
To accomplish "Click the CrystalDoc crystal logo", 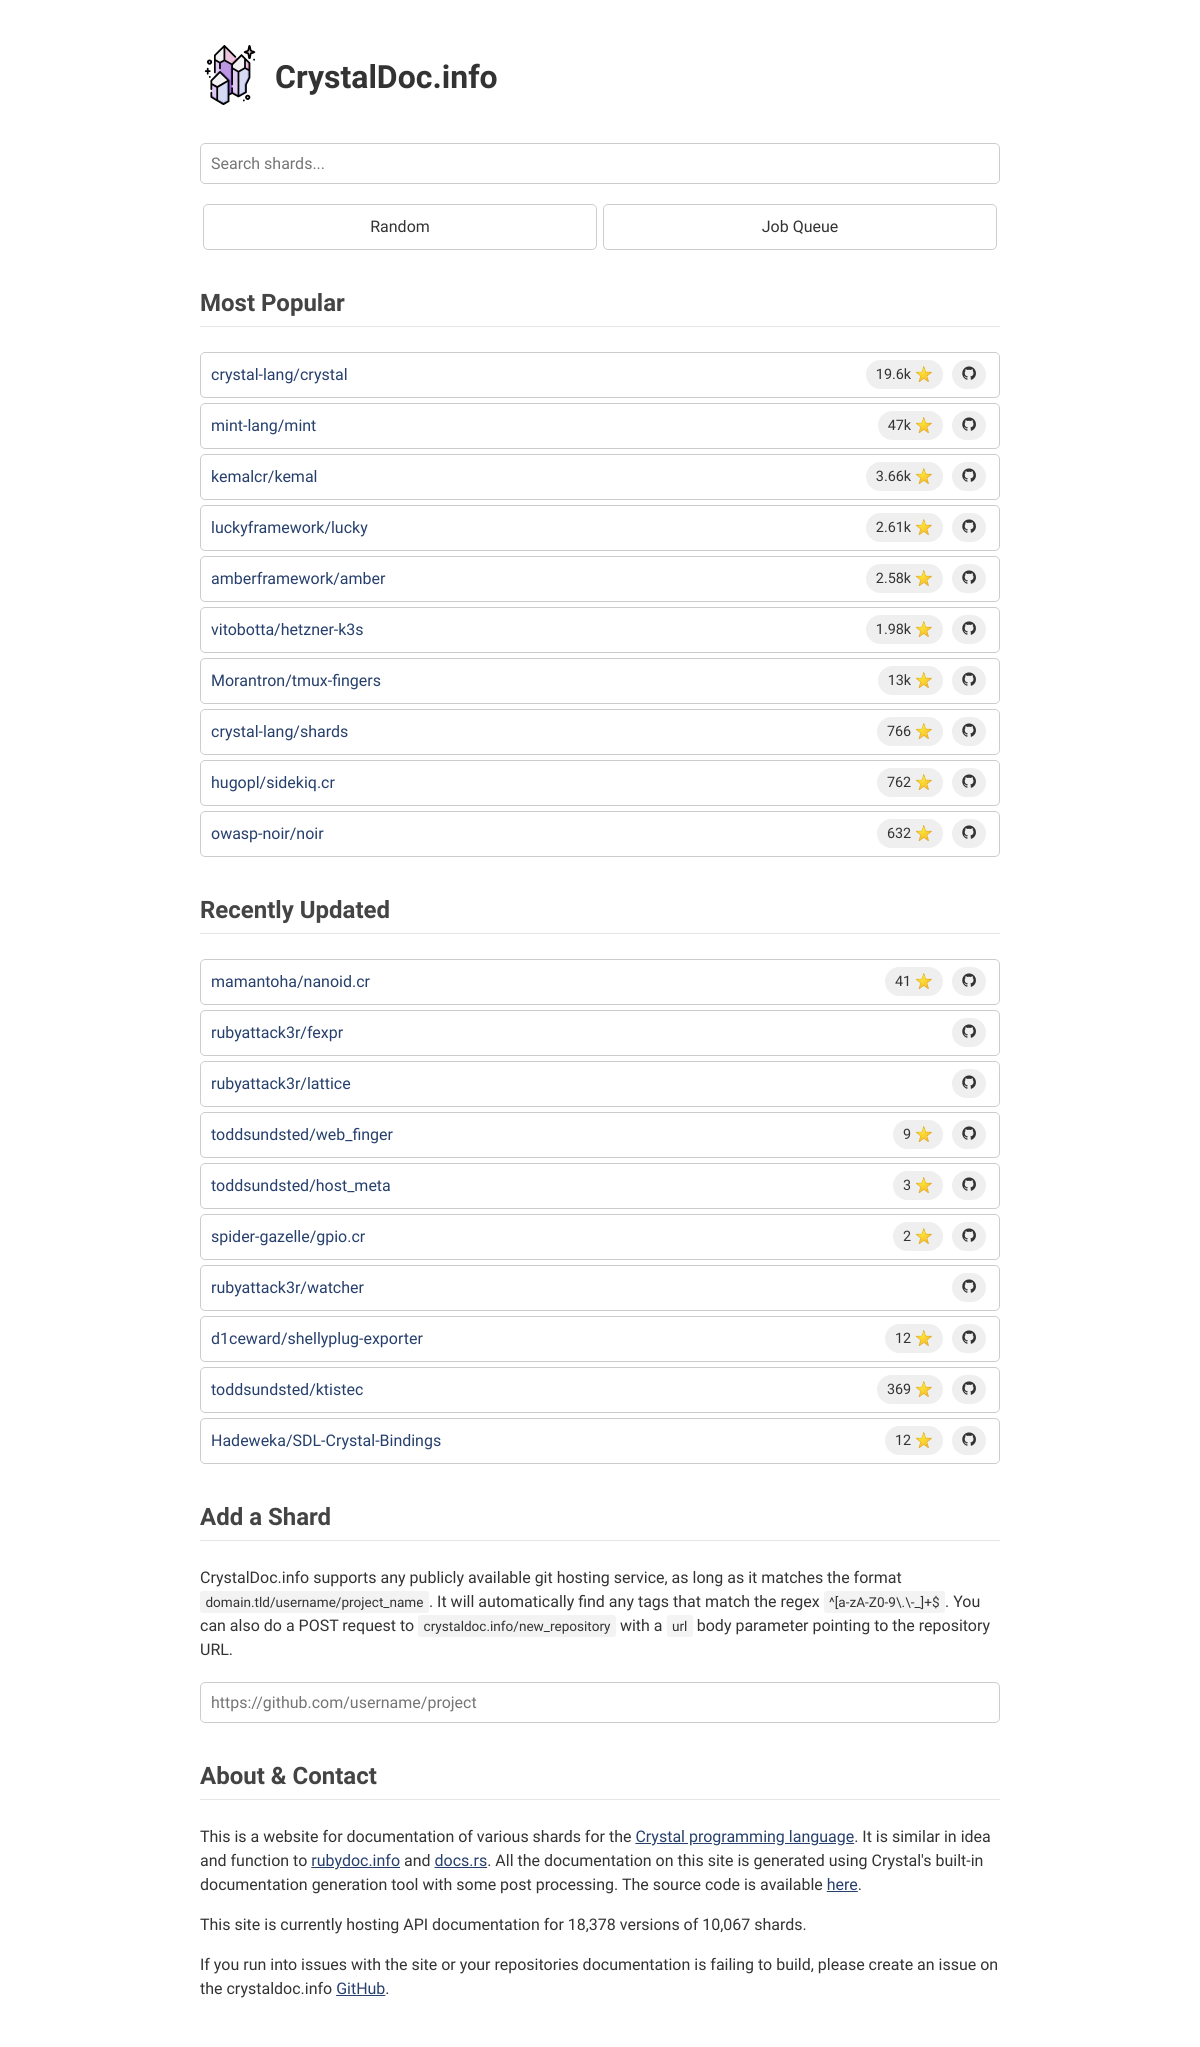I will point(230,75).
